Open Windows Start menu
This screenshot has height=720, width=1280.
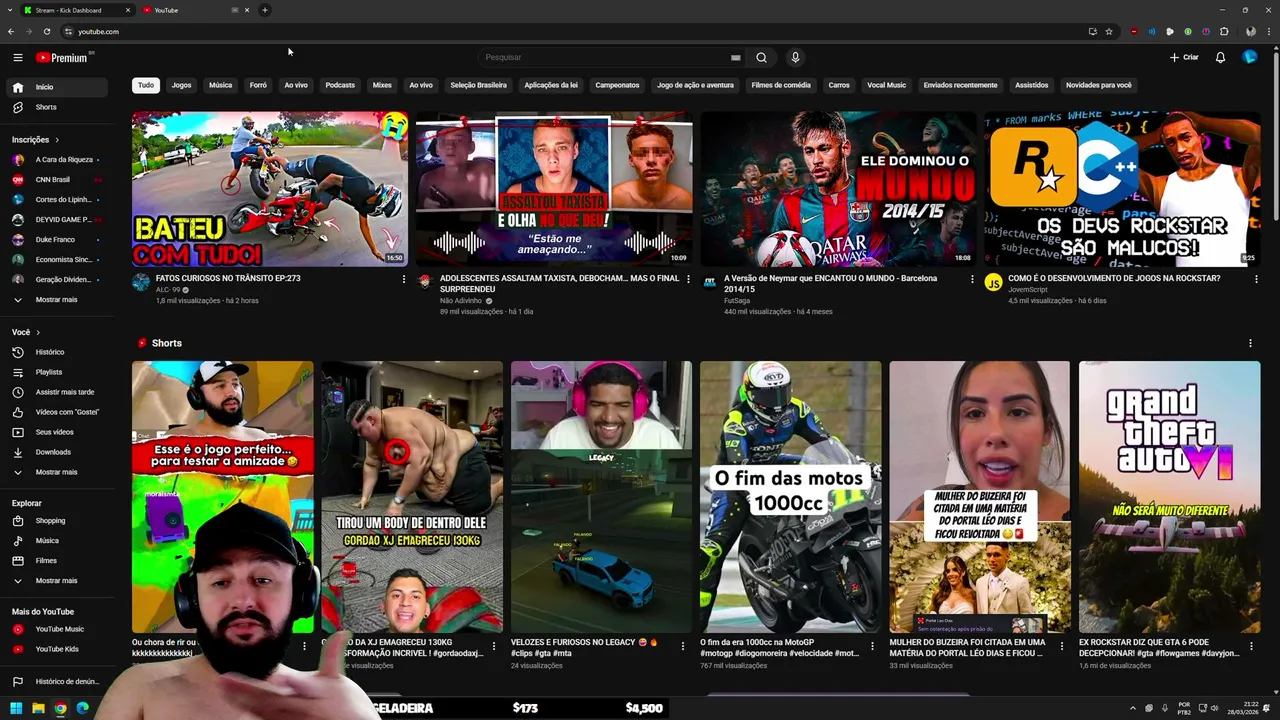[x=16, y=708]
